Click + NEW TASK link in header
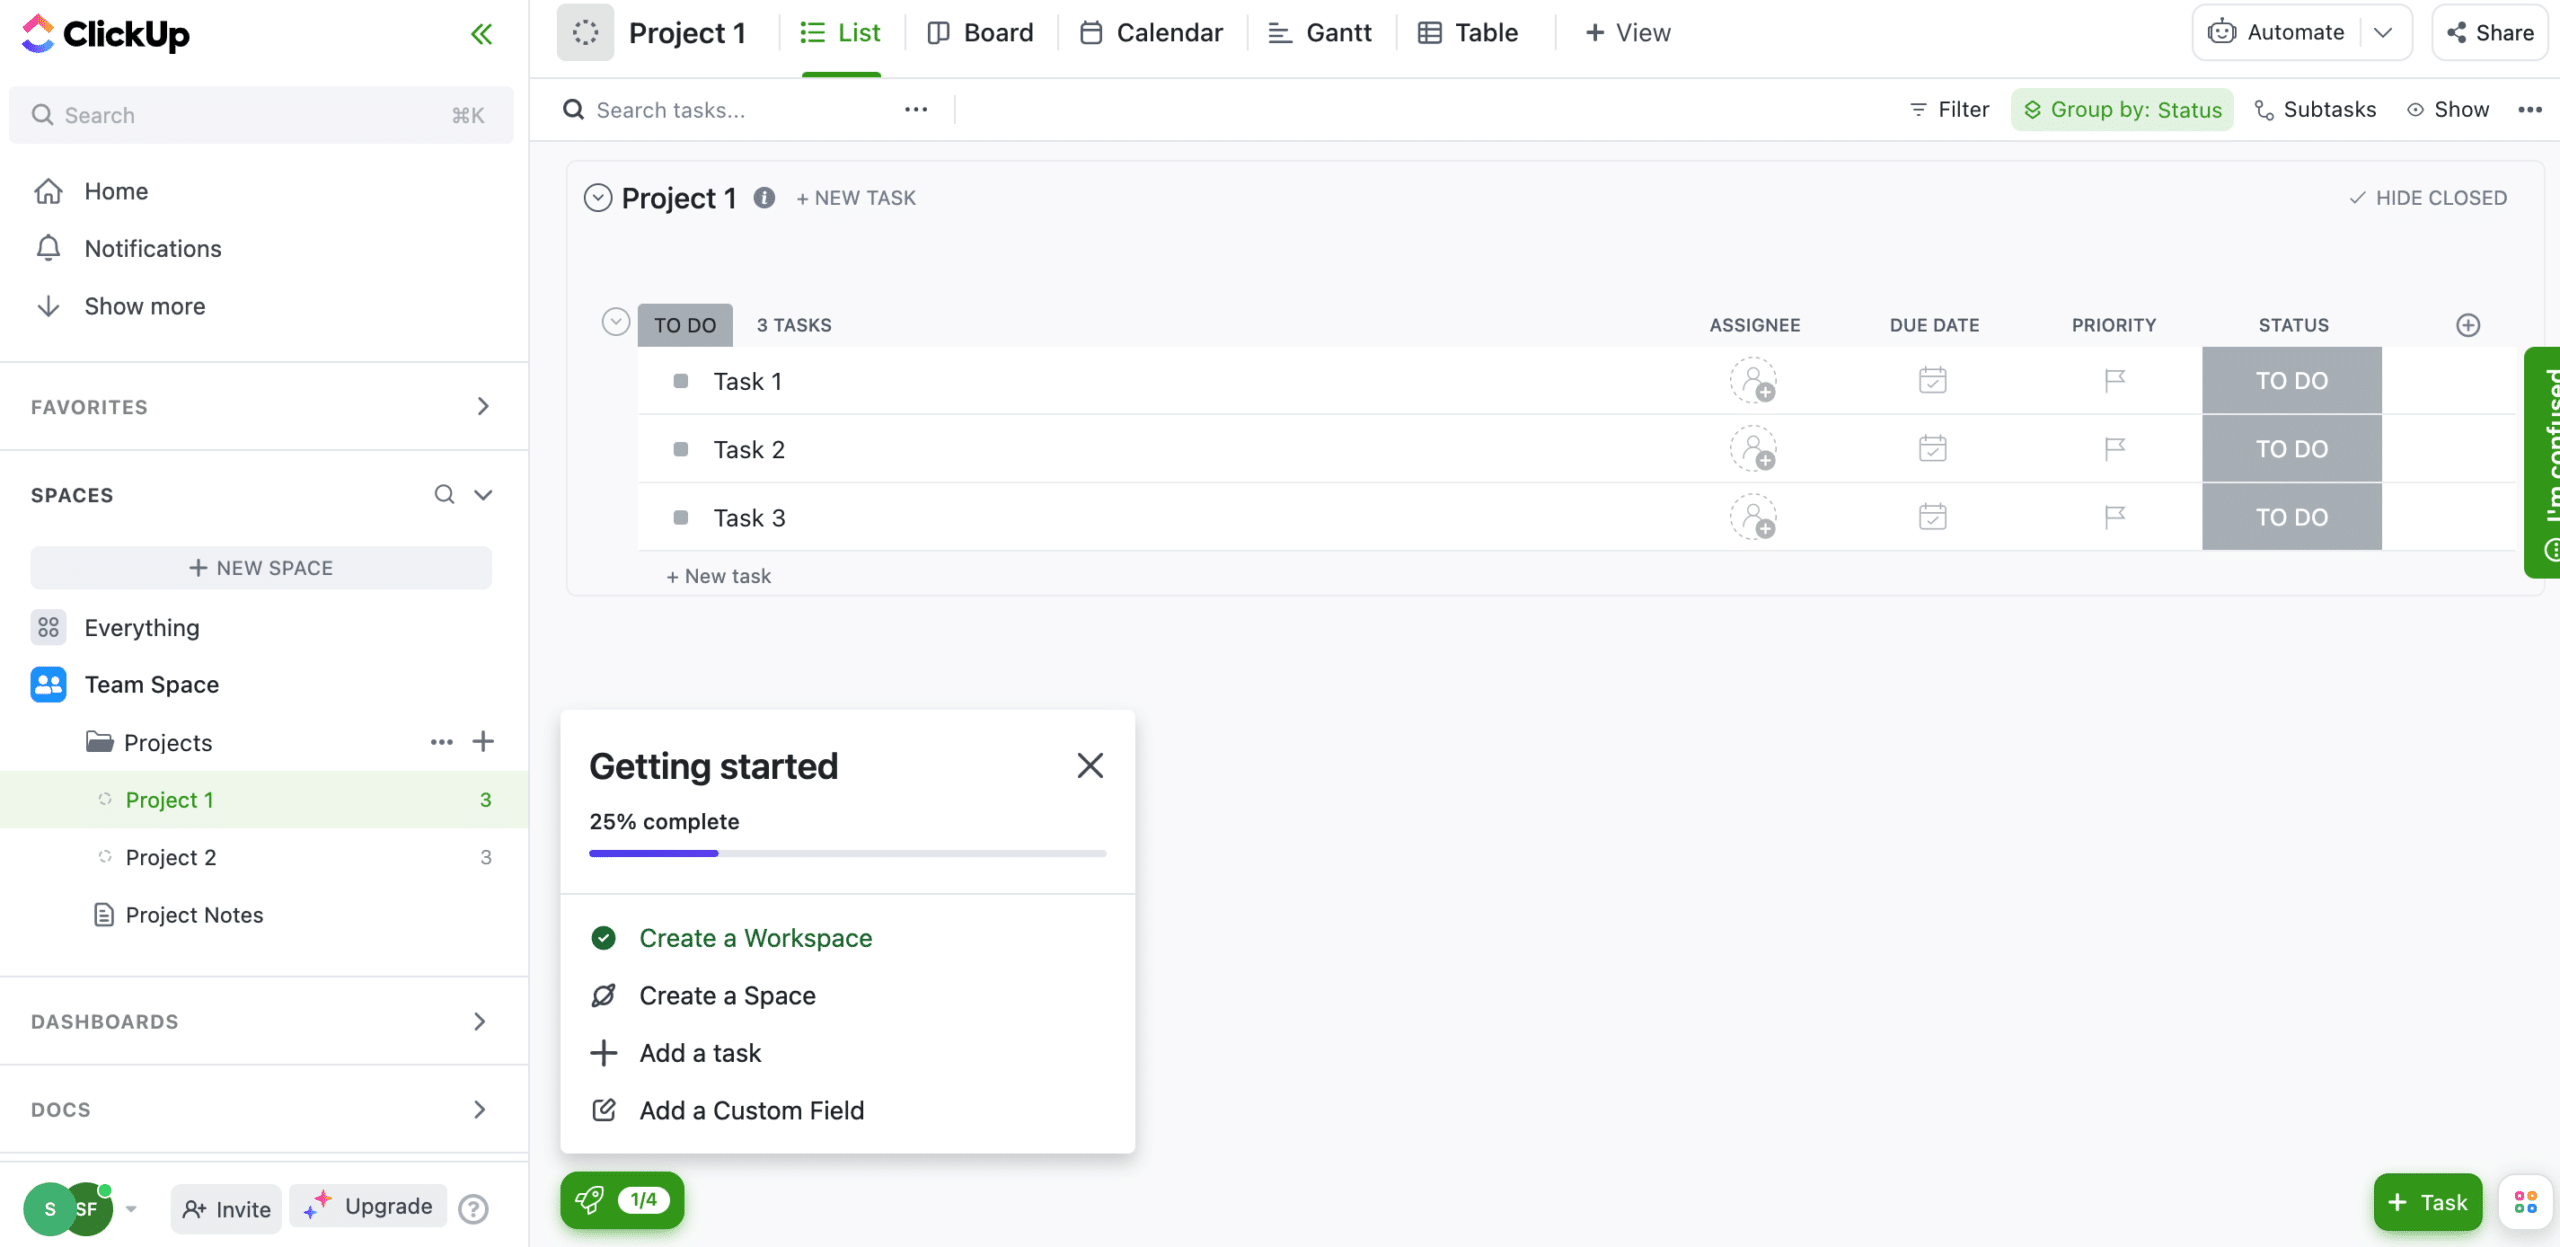 [x=856, y=198]
